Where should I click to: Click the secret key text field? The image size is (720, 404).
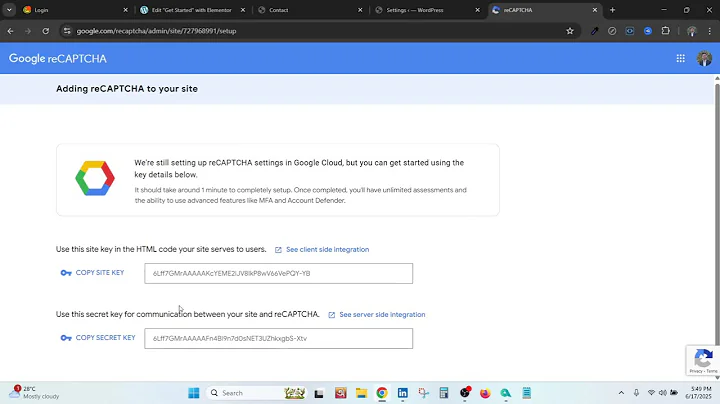pyautogui.click(x=278, y=338)
